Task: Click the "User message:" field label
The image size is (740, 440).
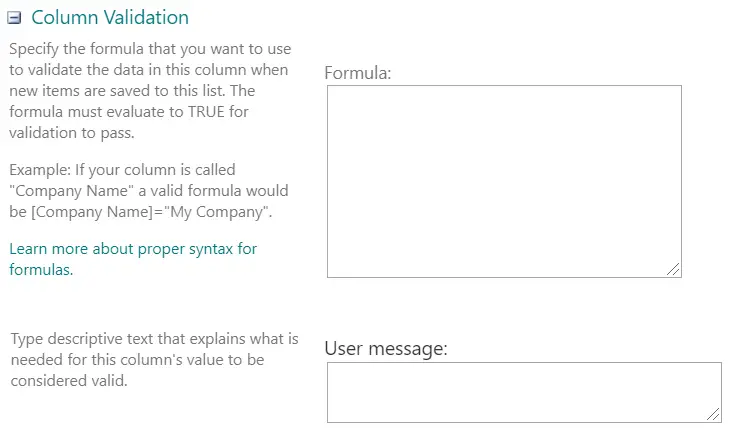Action: (386, 349)
